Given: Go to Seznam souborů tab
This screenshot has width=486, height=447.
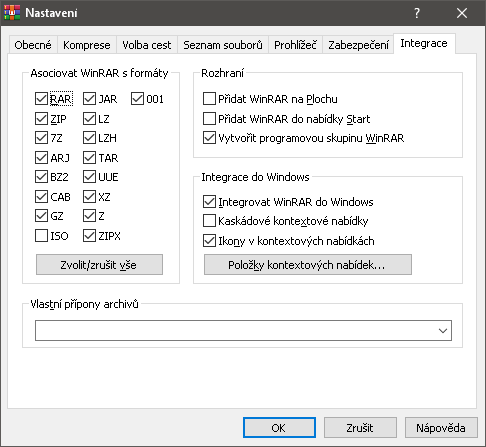Looking at the screenshot, I should tap(223, 45).
